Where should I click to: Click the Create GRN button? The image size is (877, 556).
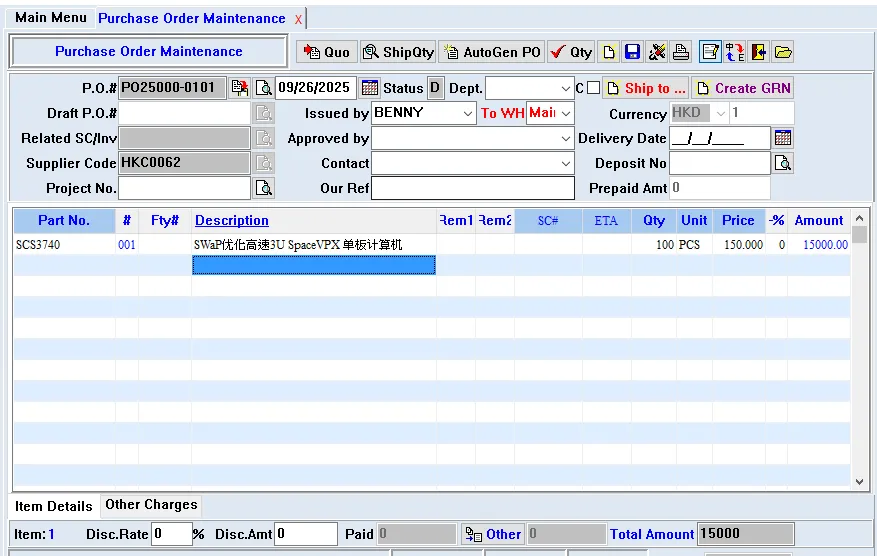coord(743,88)
